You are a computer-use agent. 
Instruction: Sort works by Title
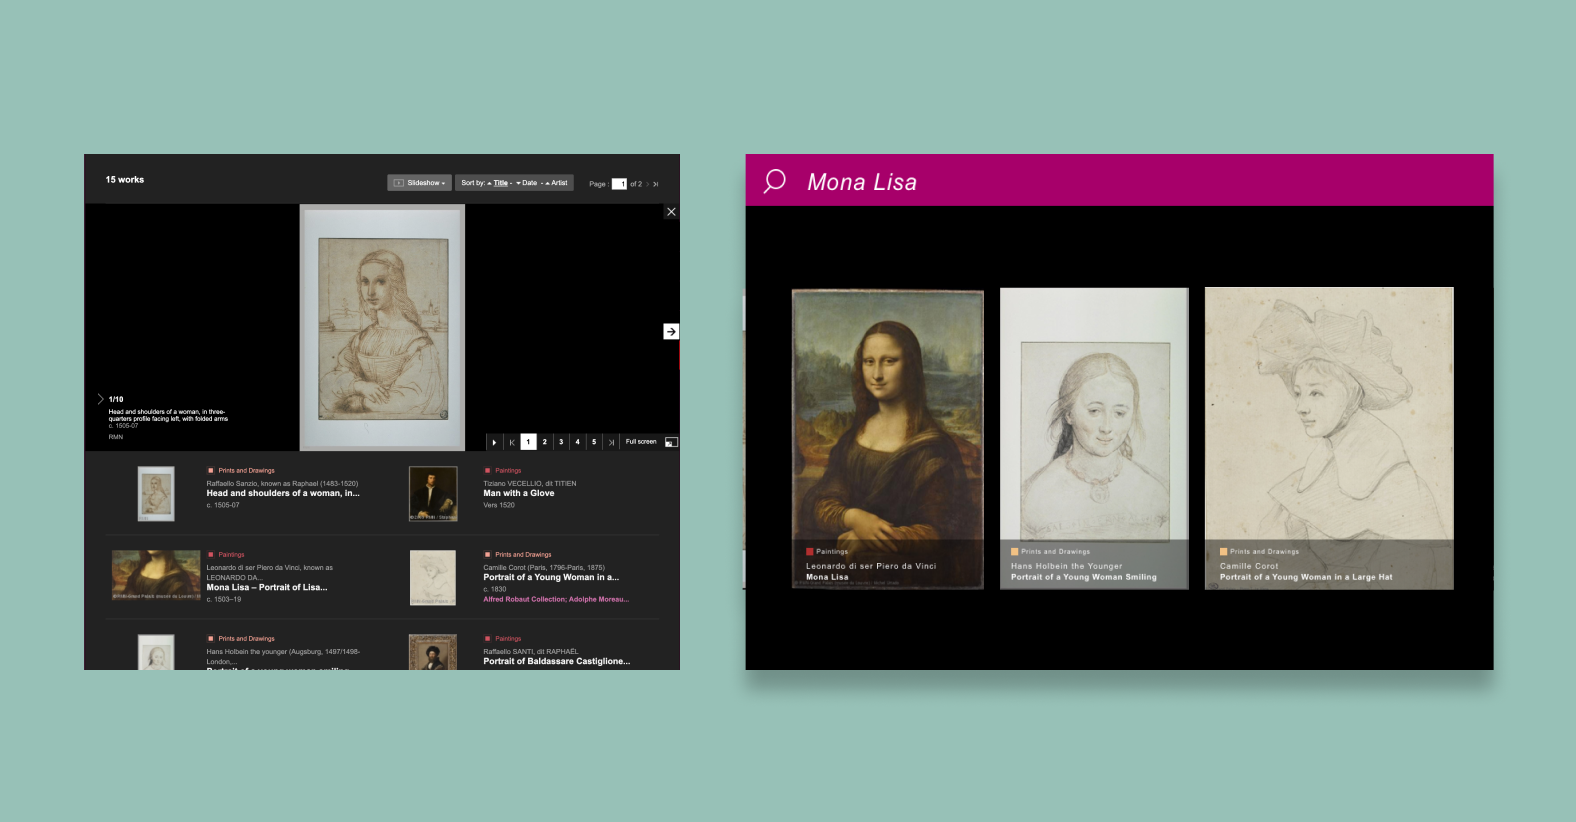(500, 183)
